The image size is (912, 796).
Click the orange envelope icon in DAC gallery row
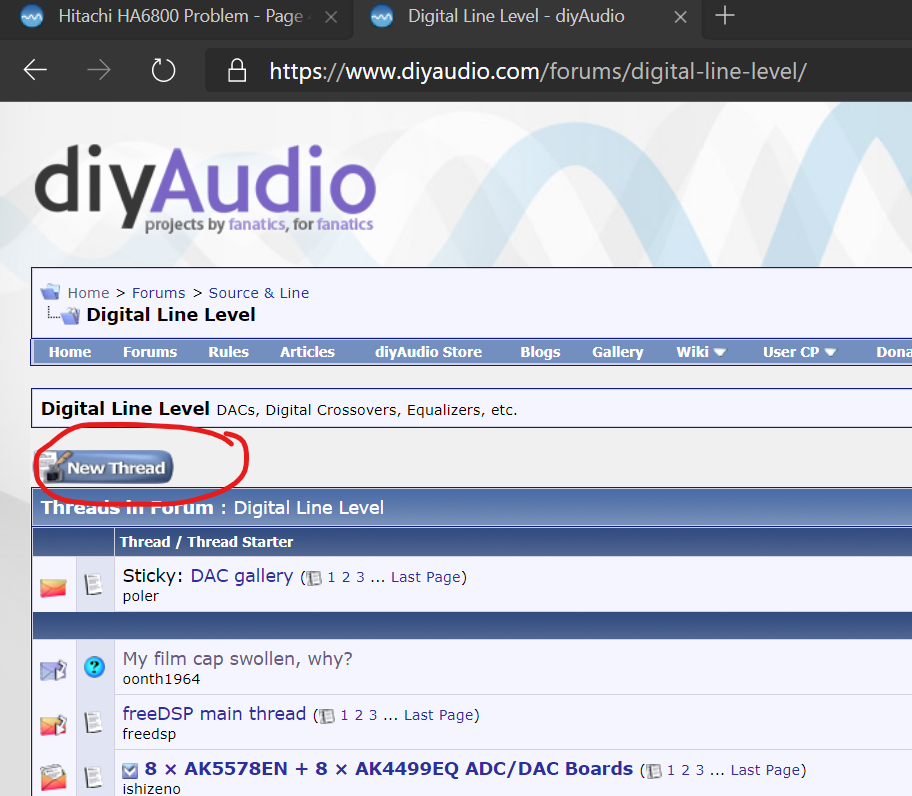click(53, 587)
